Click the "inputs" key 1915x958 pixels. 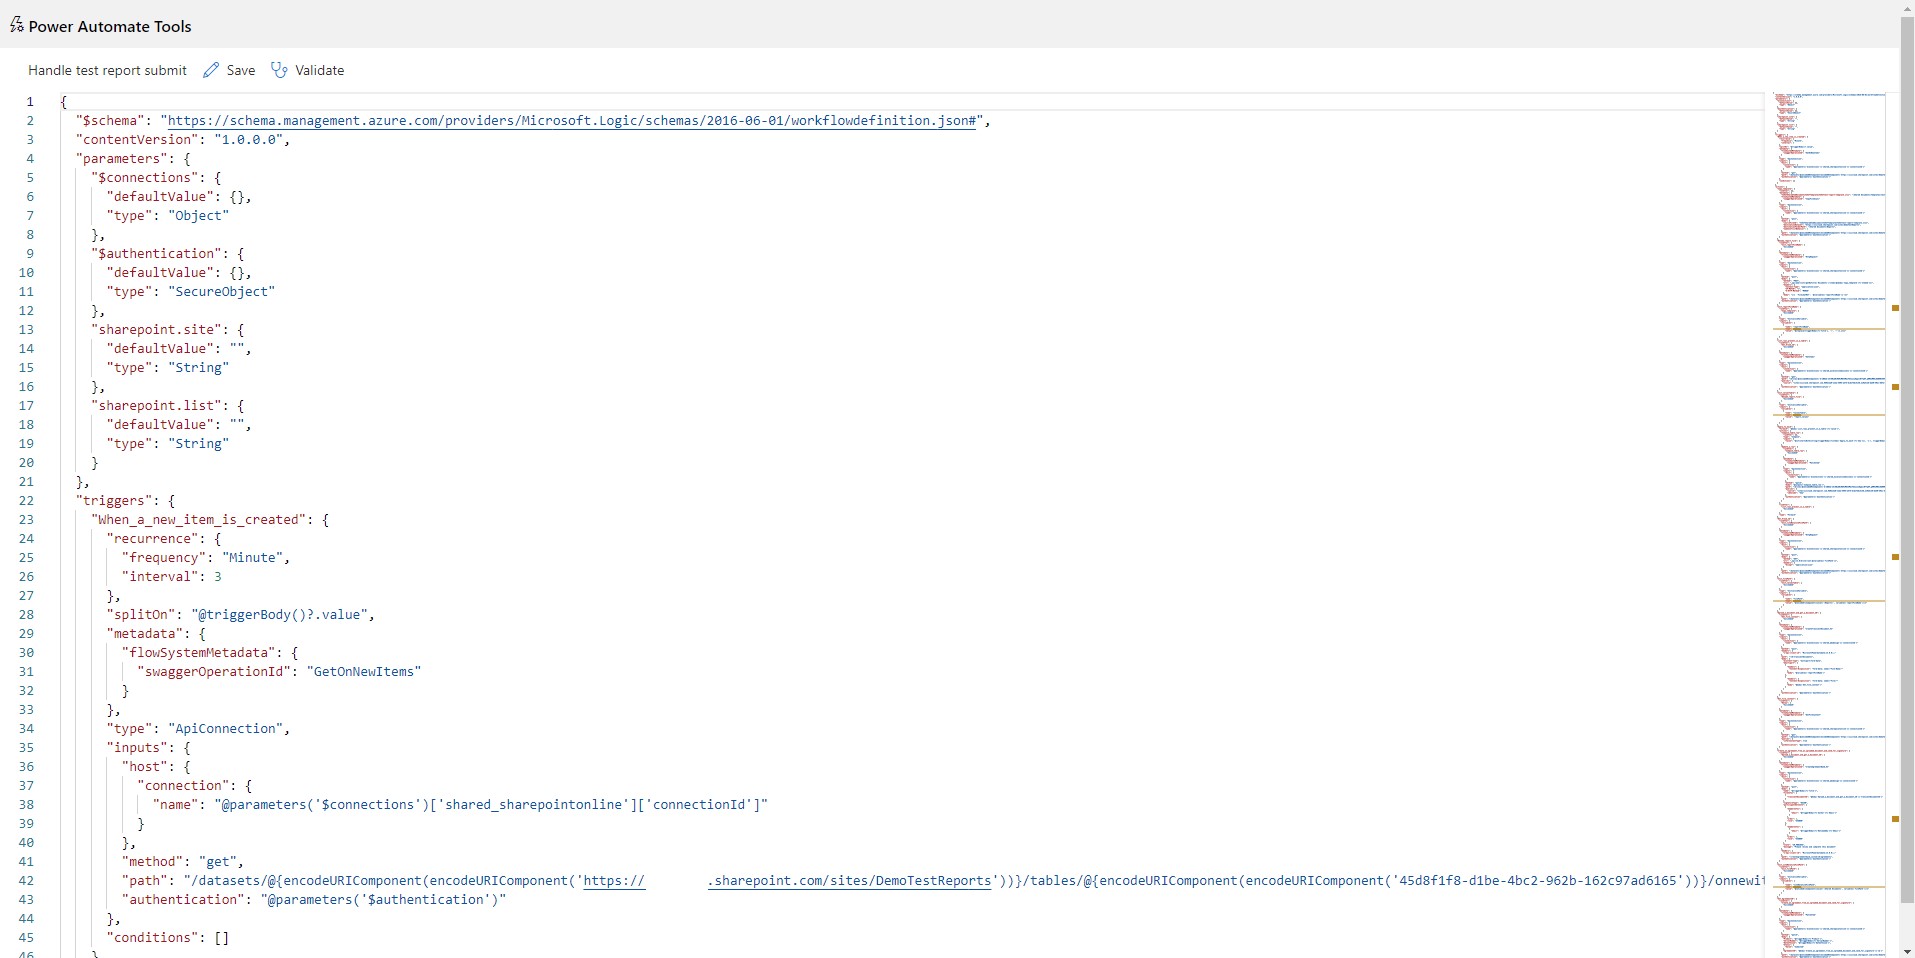tap(137, 747)
